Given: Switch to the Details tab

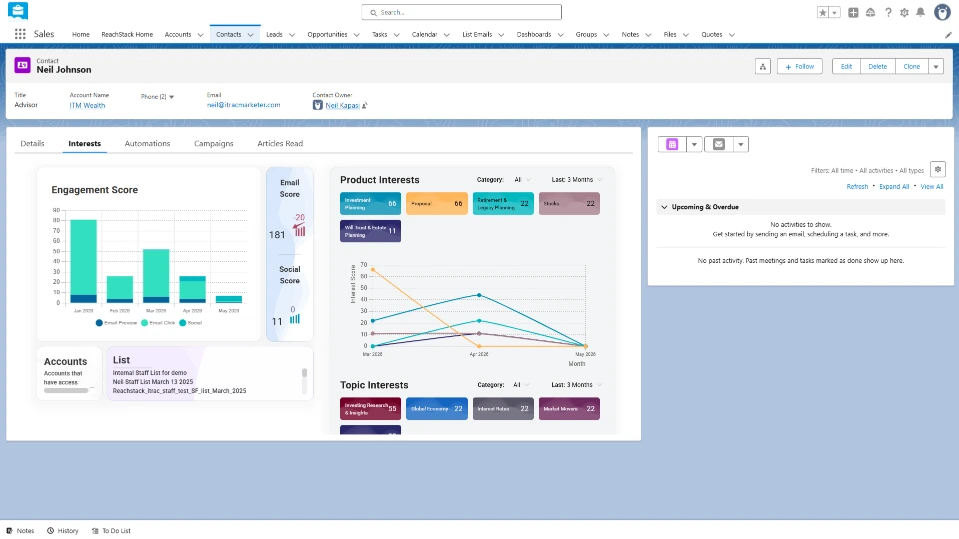Looking at the screenshot, I should pos(32,144).
